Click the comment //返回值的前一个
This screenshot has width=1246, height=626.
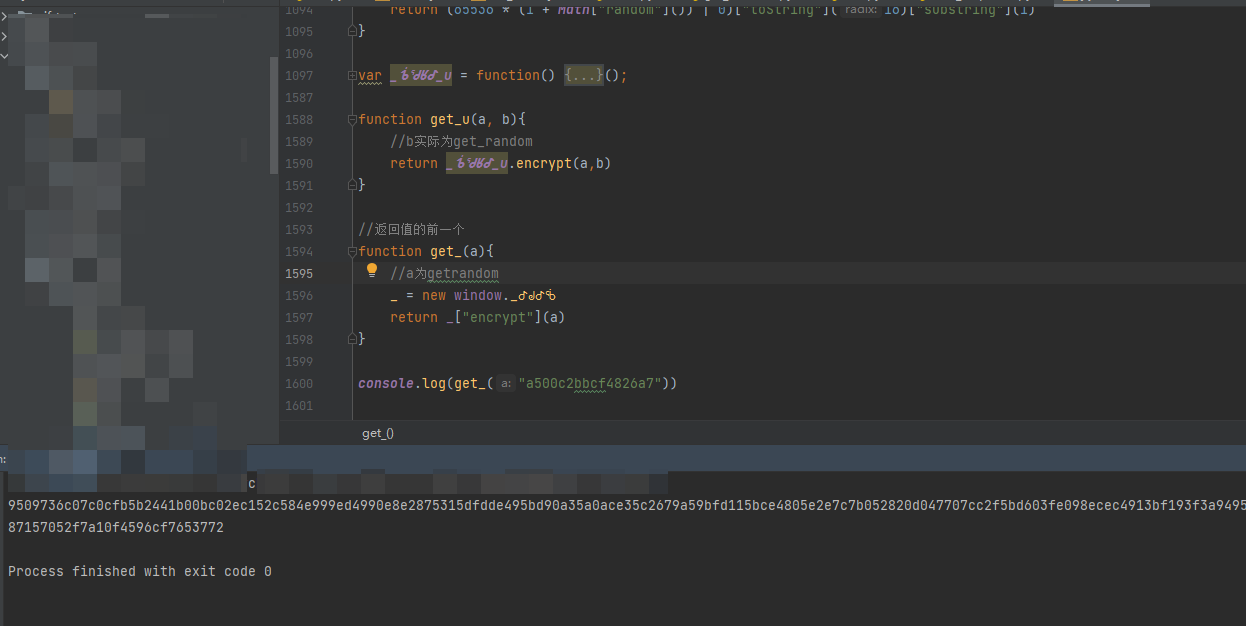tap(412, 229)
